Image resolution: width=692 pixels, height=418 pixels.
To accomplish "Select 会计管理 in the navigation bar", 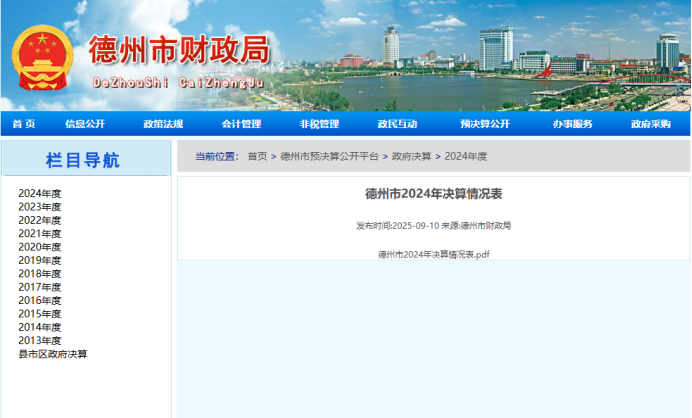I will point(241,124).
